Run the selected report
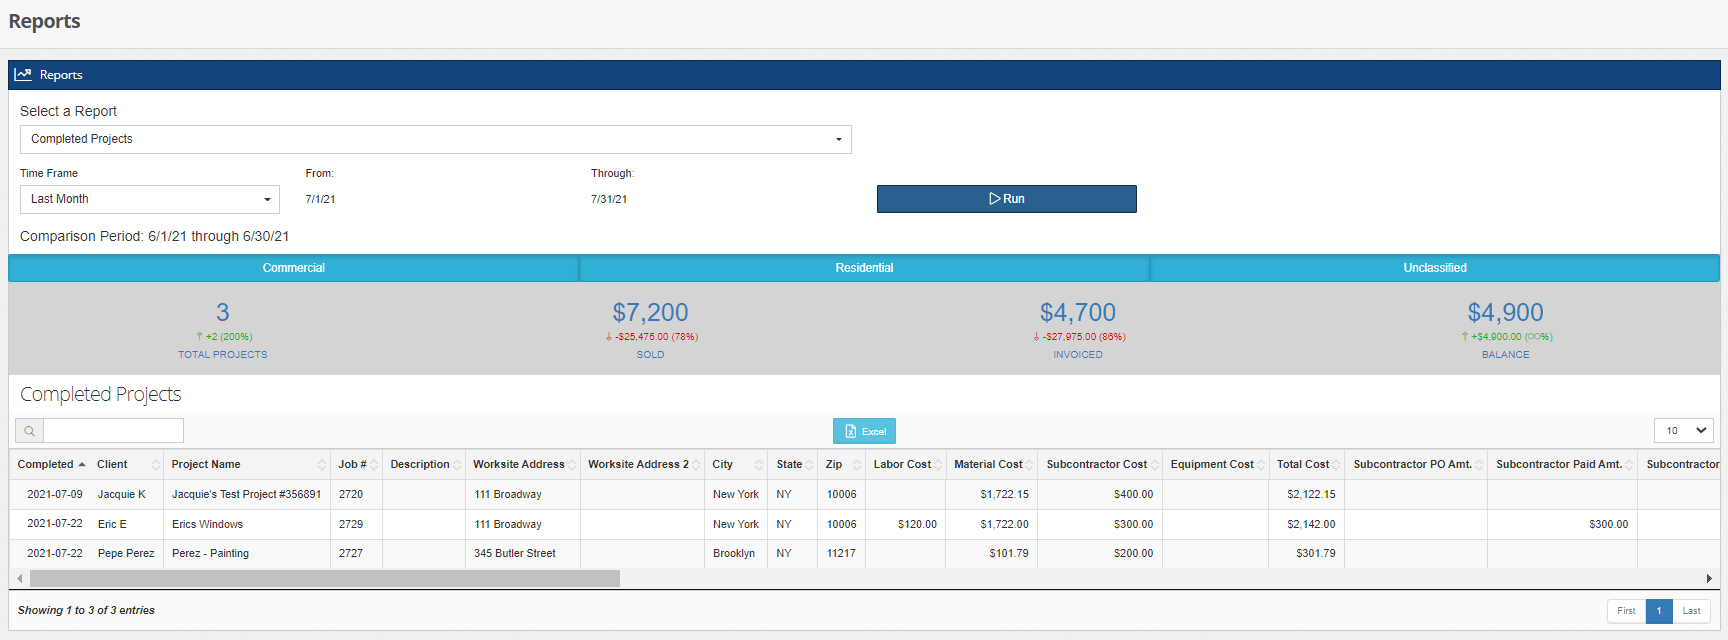The height and width of the screenshot is (640, 1728). point(1006,199)
